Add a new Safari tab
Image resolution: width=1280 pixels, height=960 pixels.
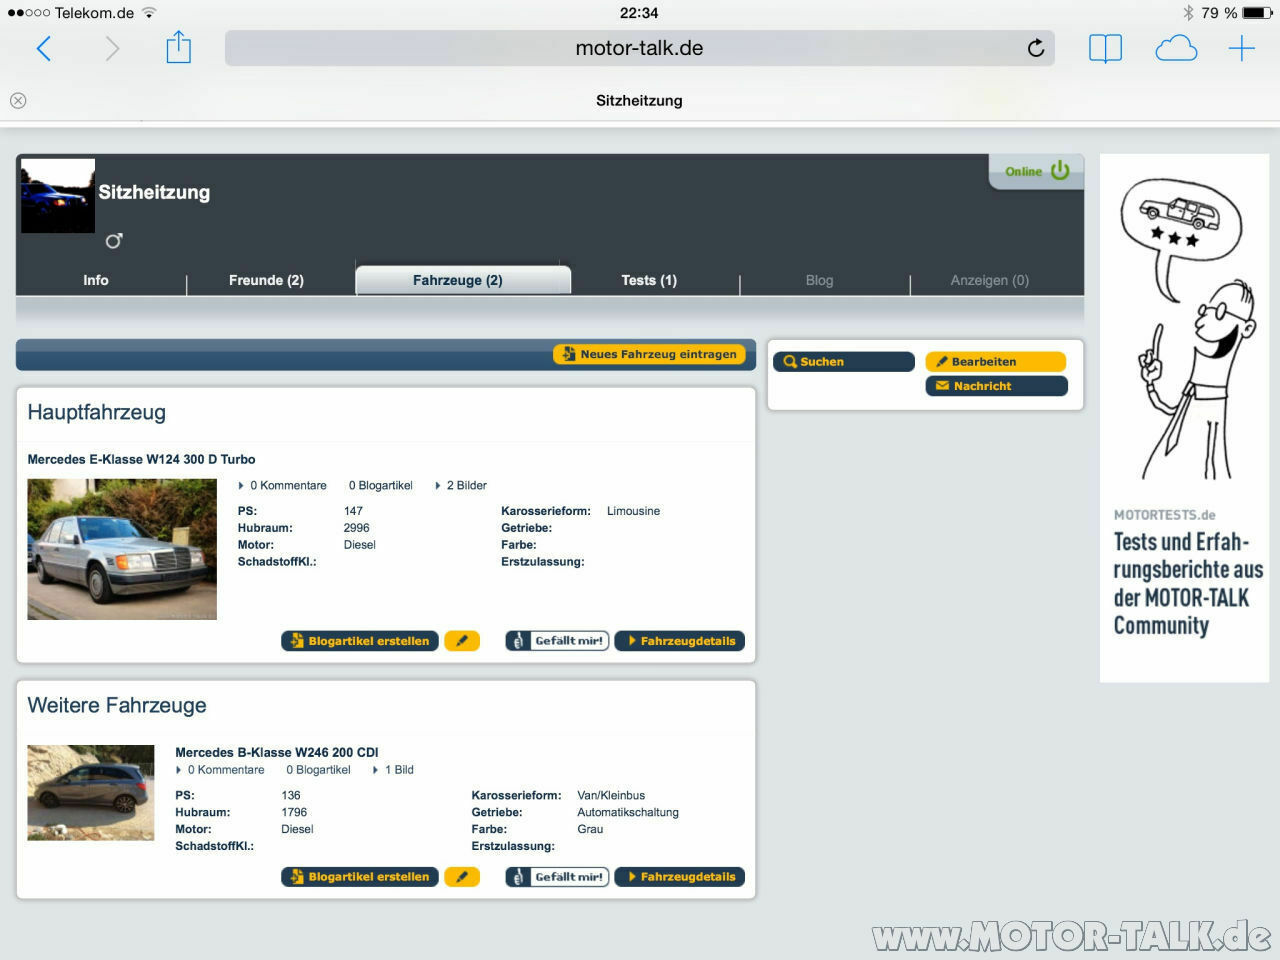pos(1242,48)
